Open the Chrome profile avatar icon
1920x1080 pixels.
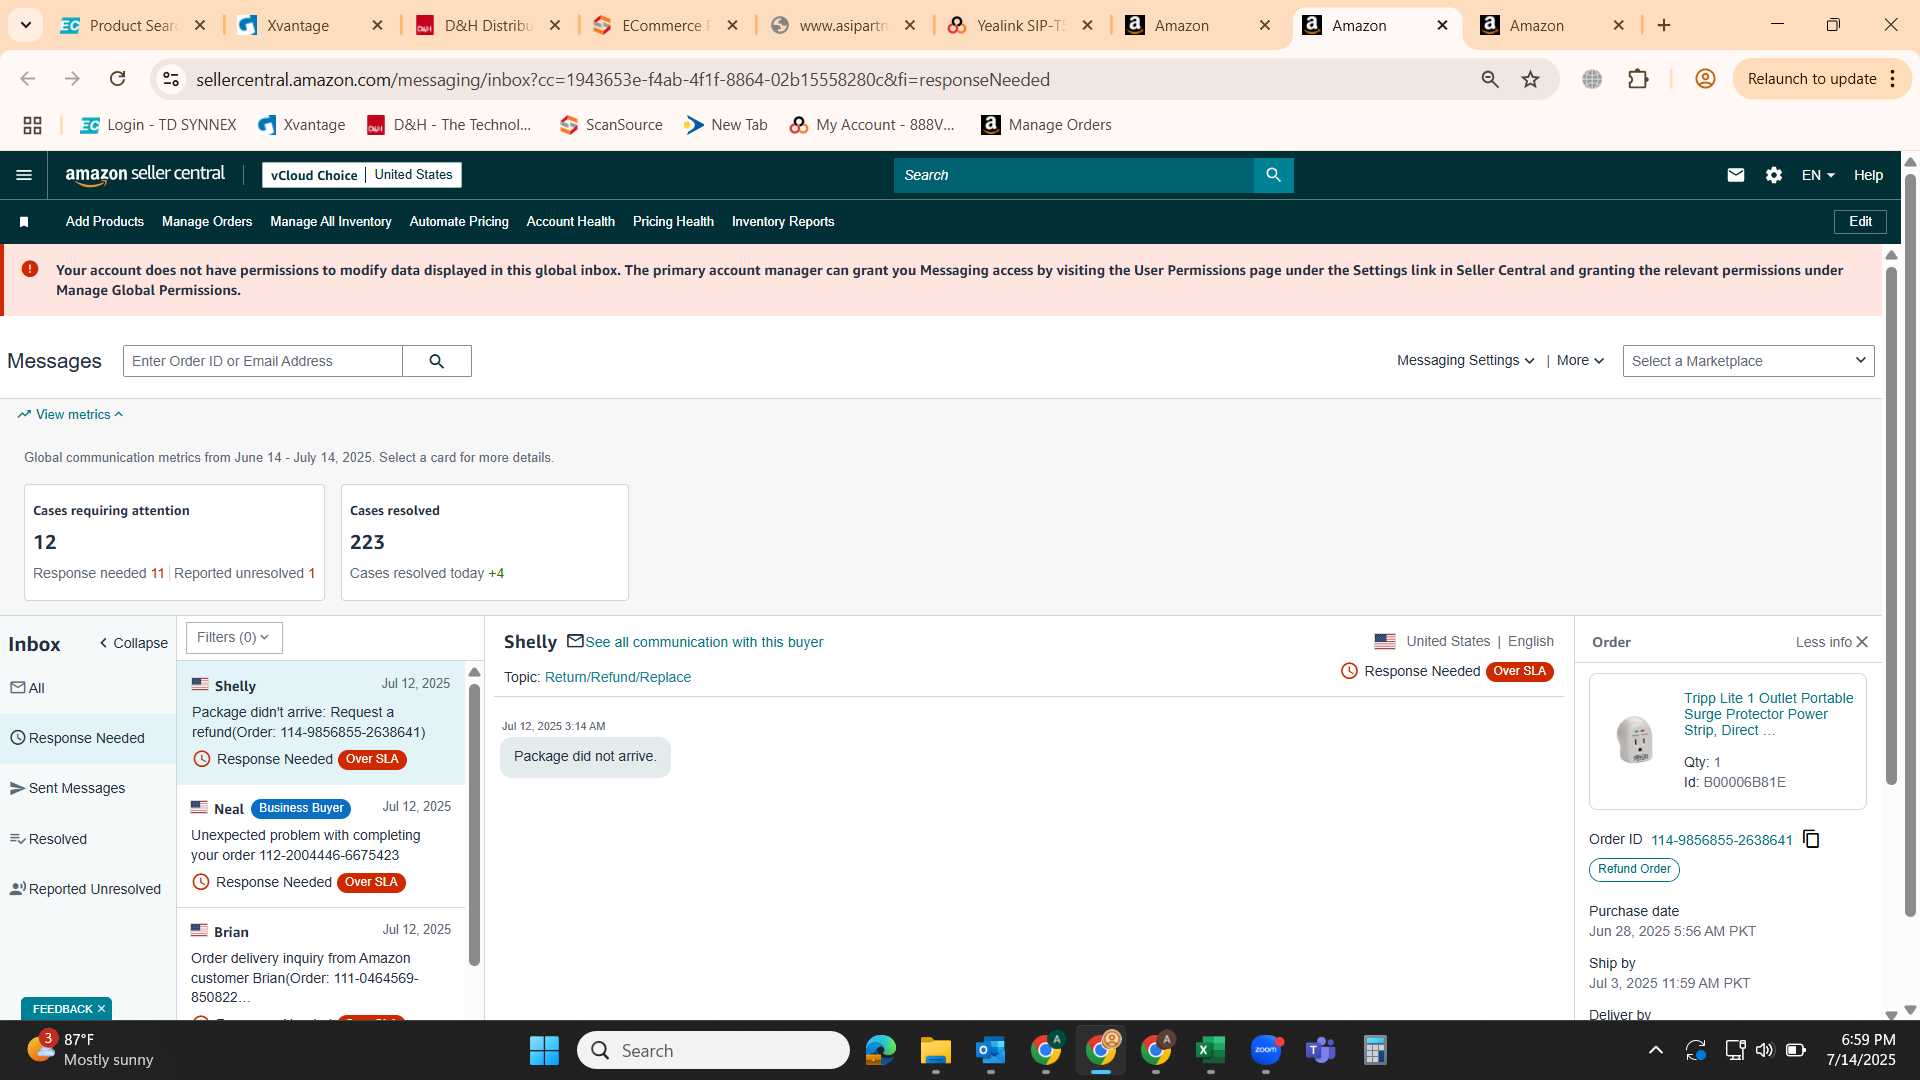point(1705,79)
